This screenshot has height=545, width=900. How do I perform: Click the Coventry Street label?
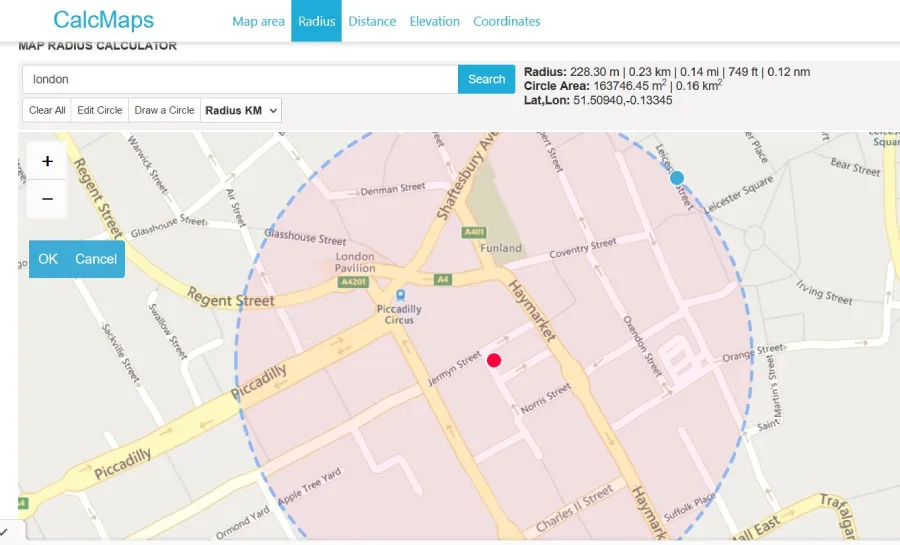coord(583,248)
